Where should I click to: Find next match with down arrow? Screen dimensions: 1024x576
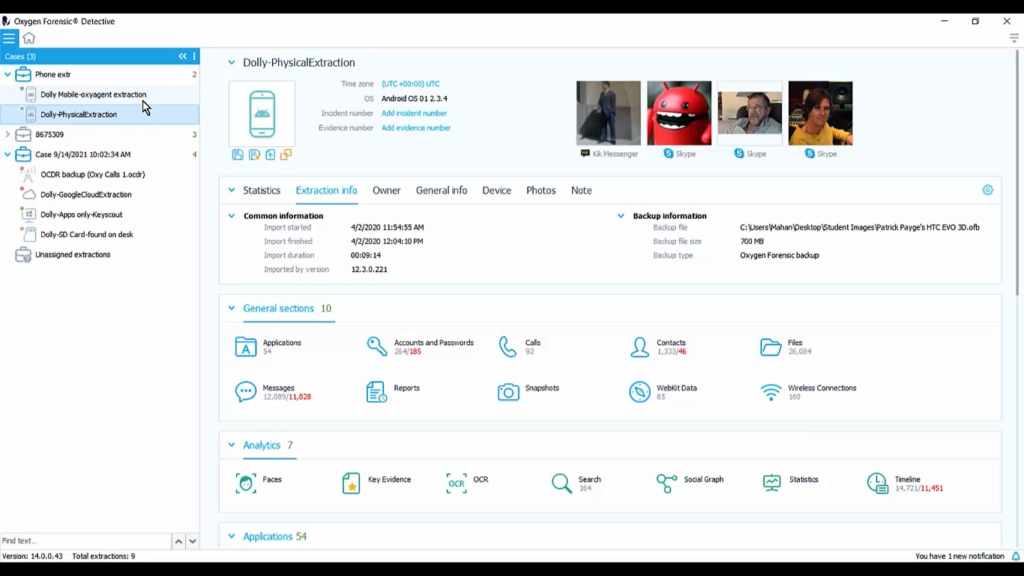(x=193, y=541)
